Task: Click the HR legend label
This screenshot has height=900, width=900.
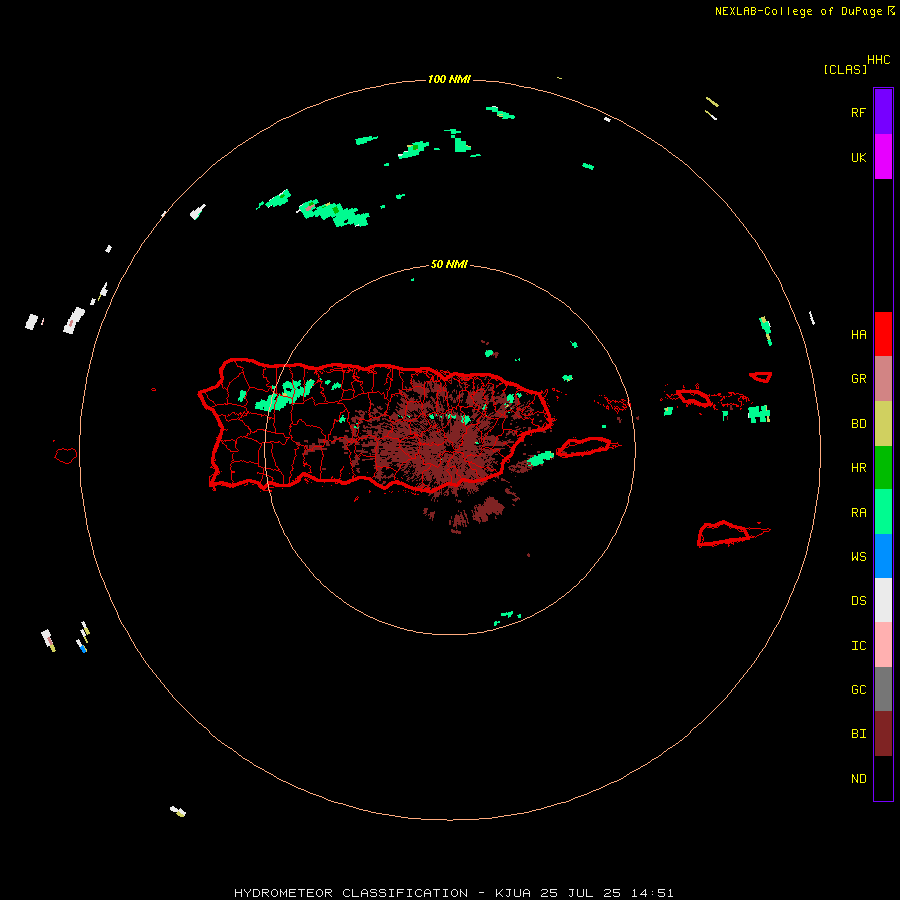Action: [x=858, y=468]
